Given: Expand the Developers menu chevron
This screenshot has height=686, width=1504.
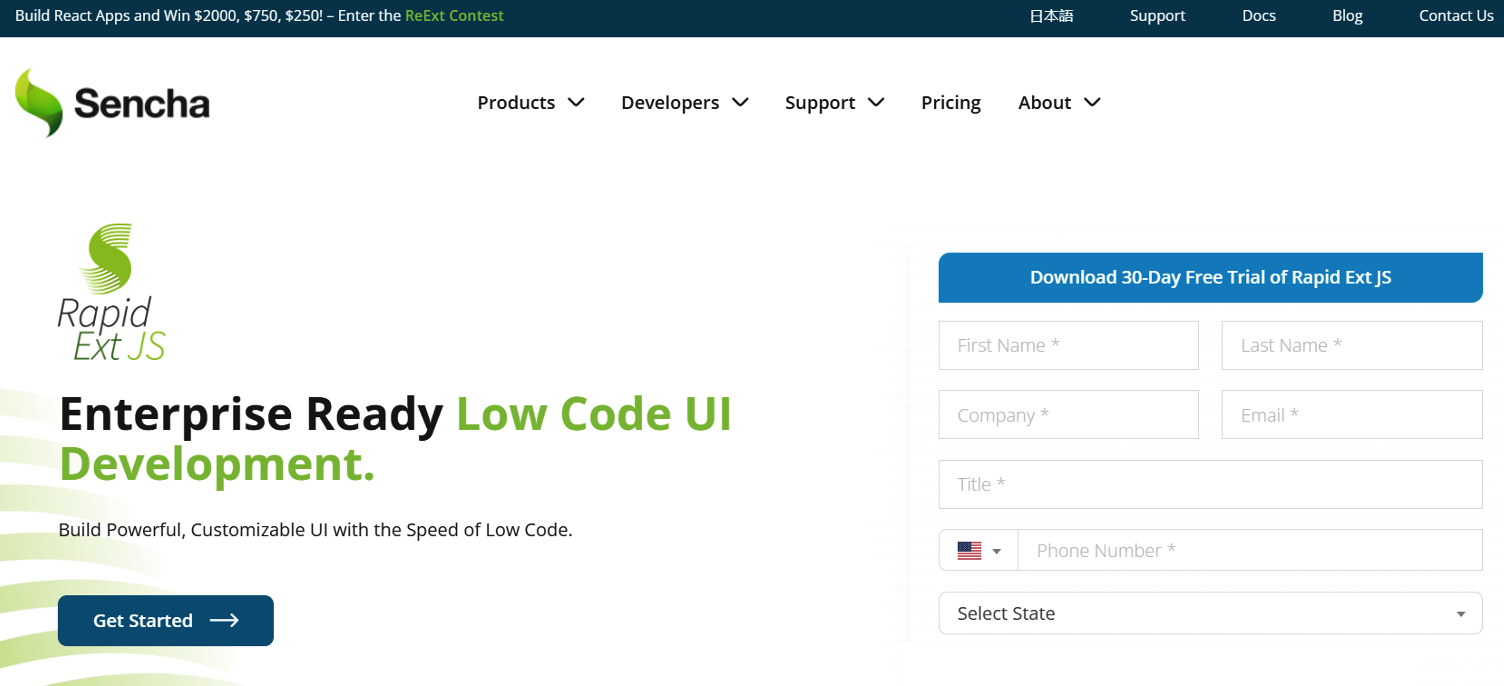Looking at the screenshot, I should coord(740,102).
